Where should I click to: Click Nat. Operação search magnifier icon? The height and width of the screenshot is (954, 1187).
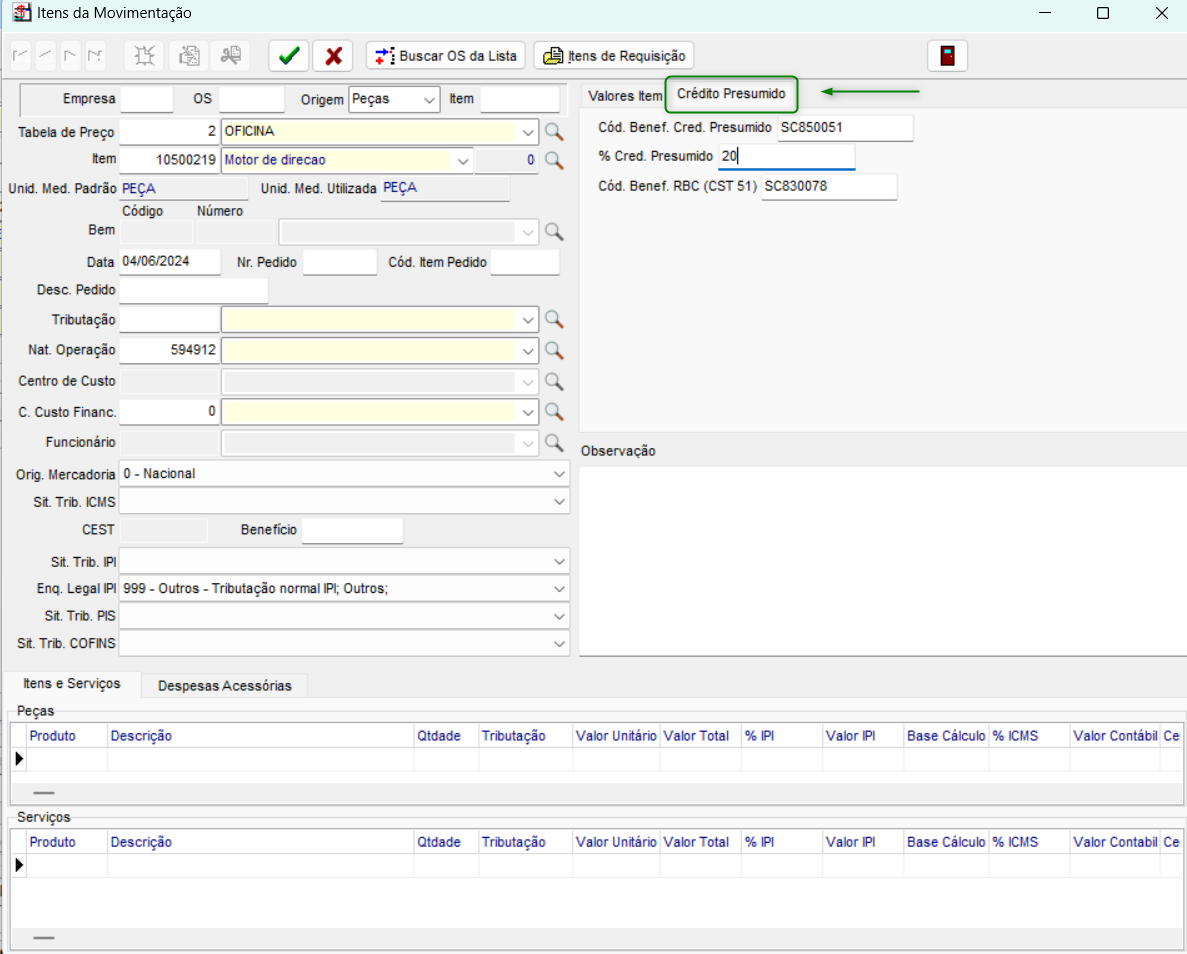[554, 351]
